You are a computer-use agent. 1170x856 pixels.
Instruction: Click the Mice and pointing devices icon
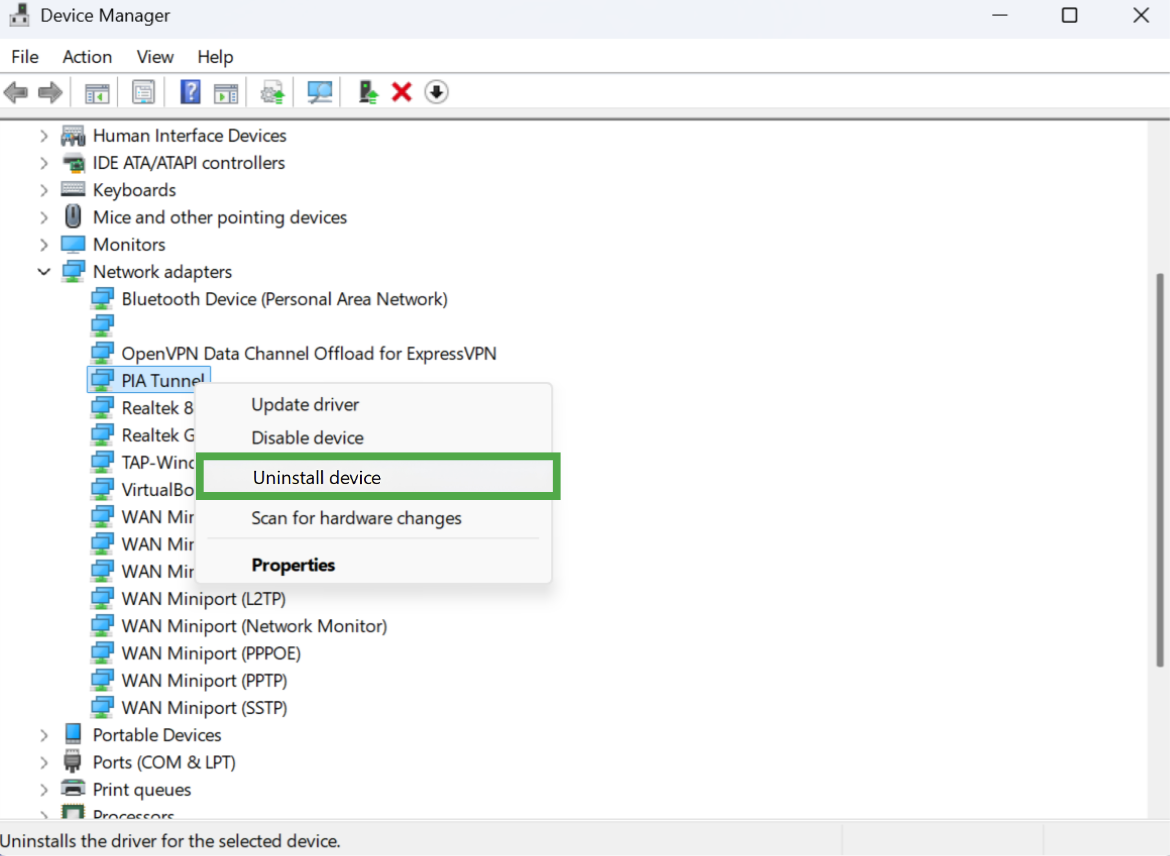(73, 216)
